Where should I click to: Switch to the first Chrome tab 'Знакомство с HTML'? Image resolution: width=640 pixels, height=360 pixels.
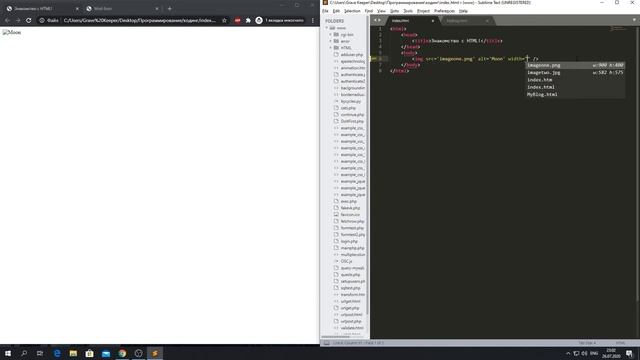(x=42, y=8)
